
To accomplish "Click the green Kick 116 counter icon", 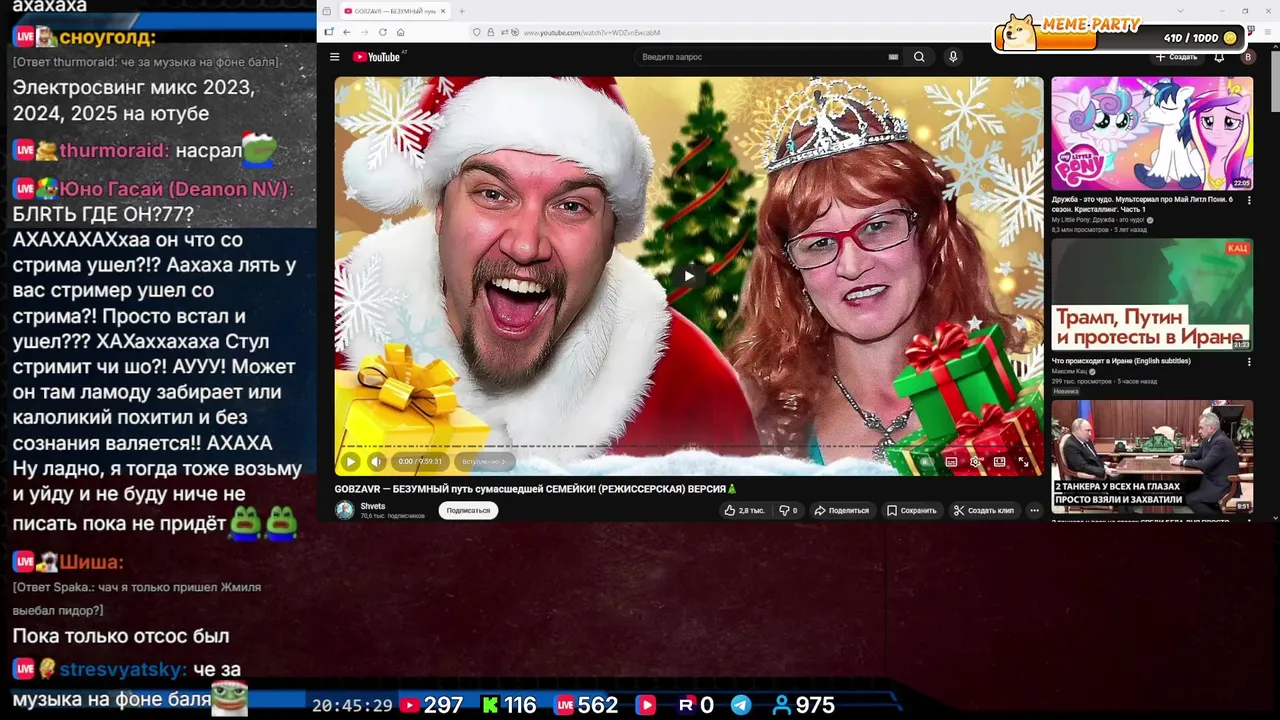I will tap(490, 705).
